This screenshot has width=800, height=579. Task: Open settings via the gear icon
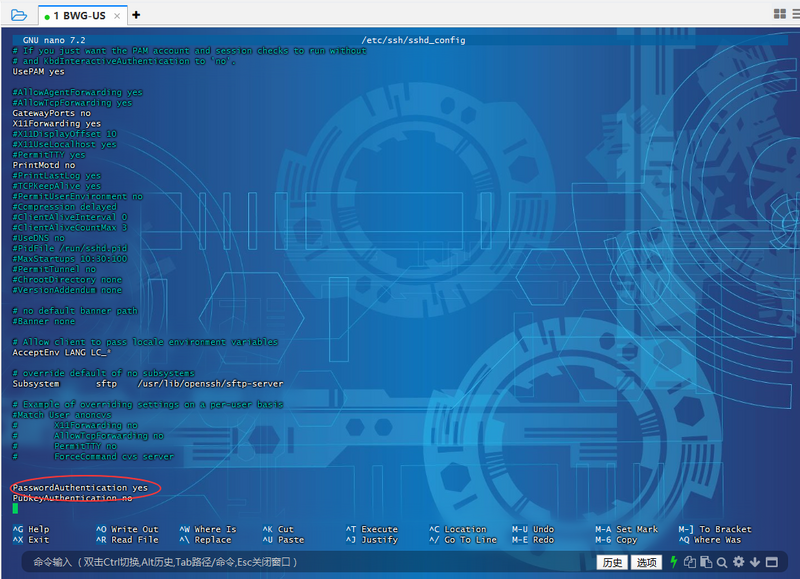point(738,561)
